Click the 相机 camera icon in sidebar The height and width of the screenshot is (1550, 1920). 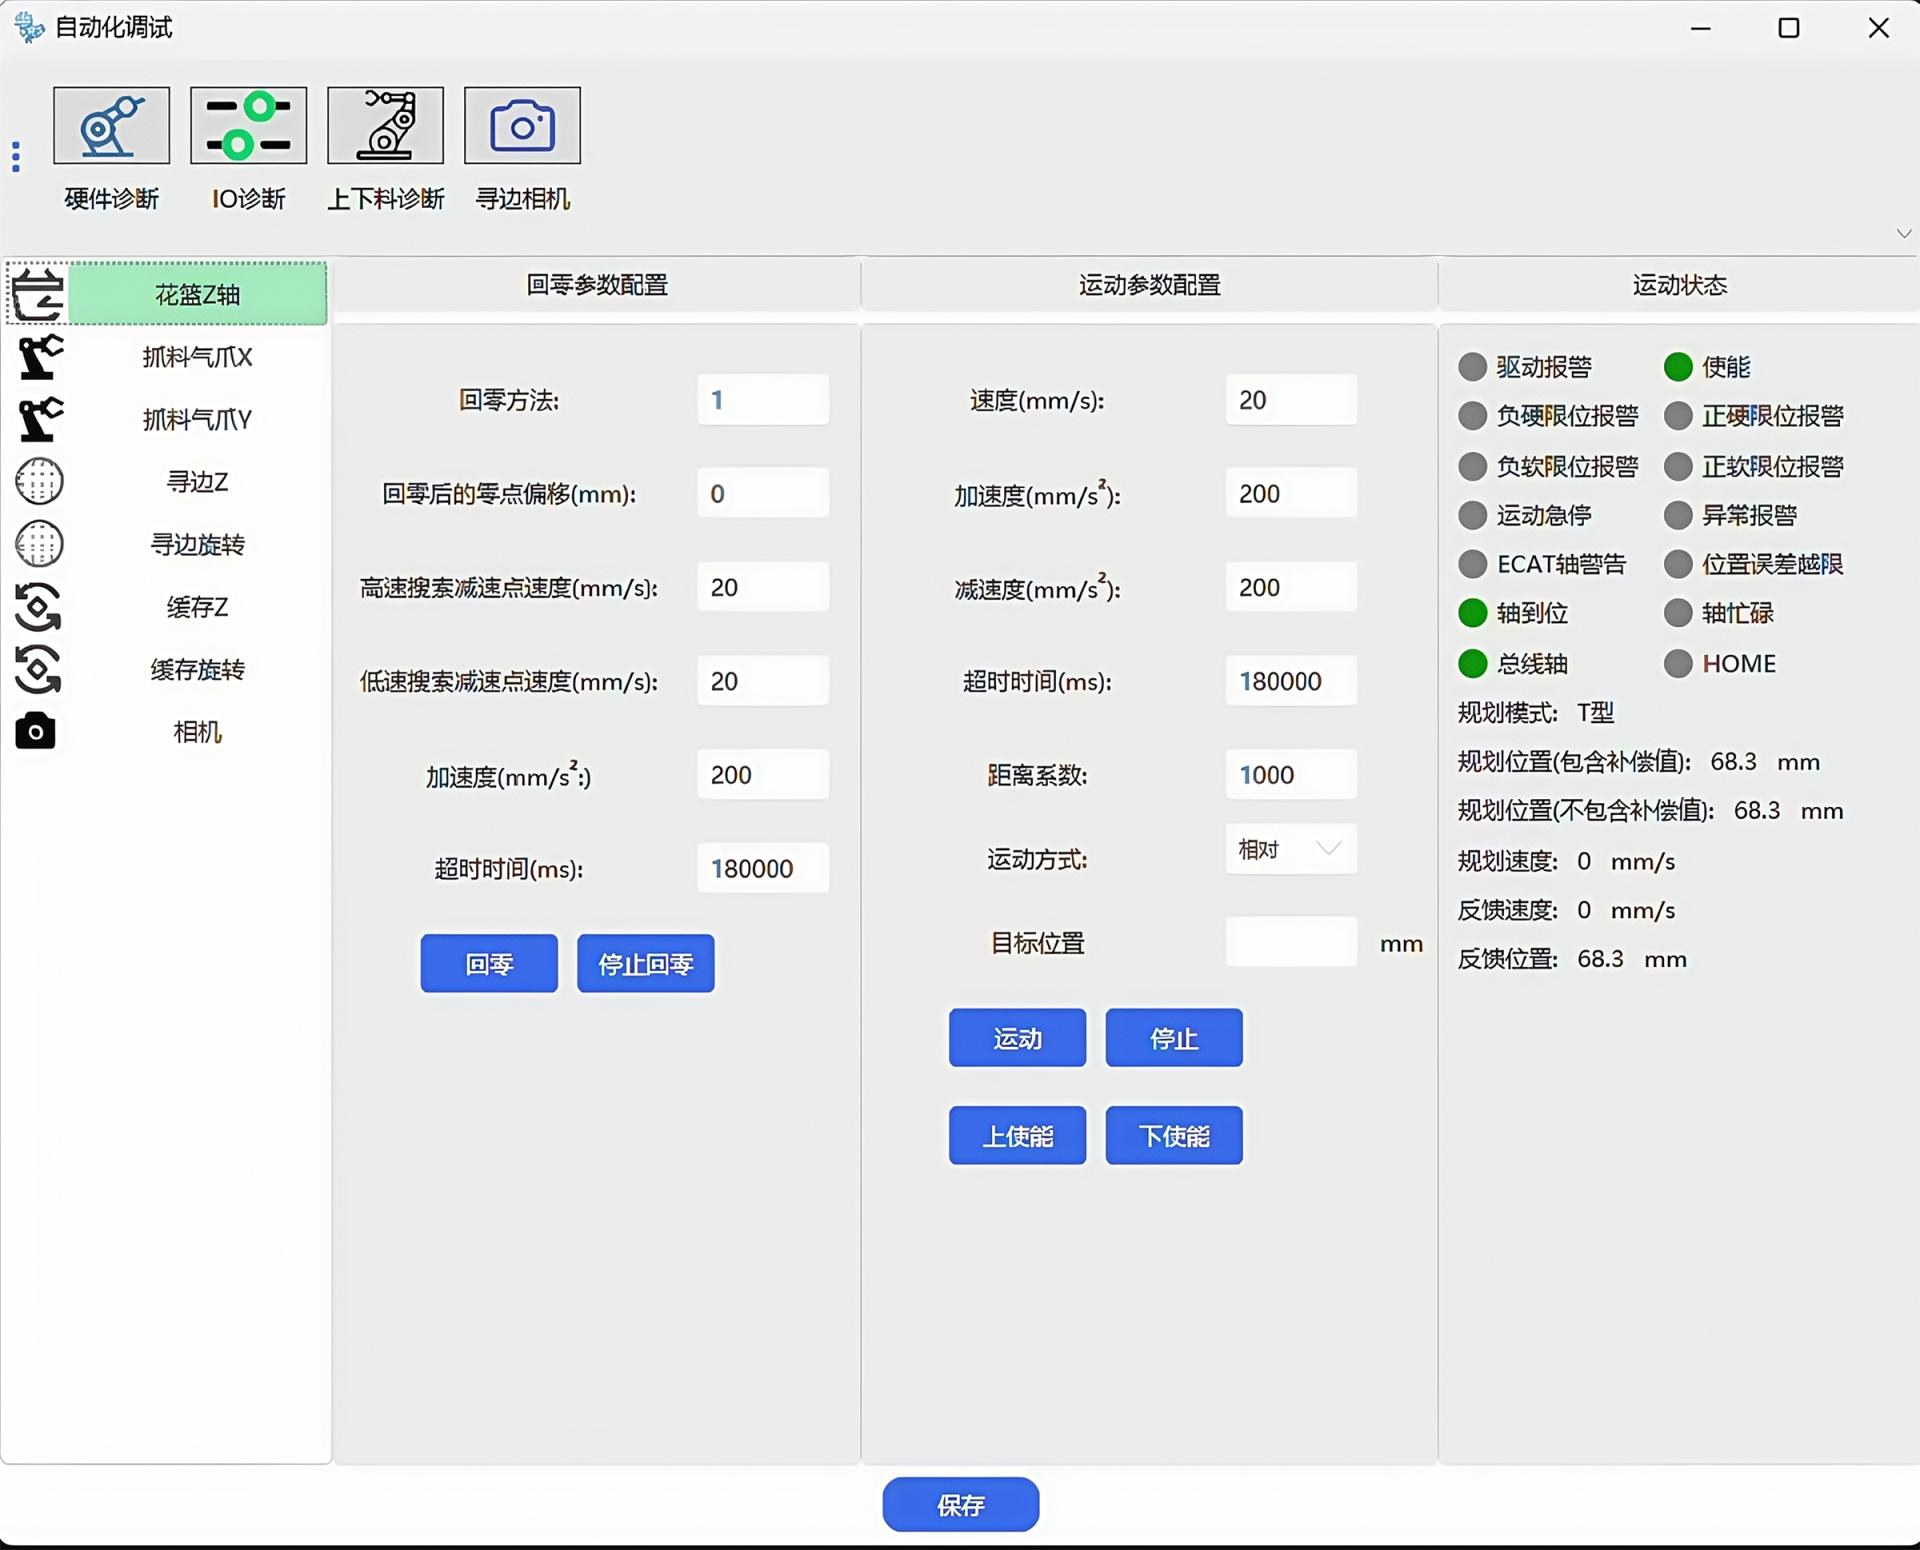[36, 732]
